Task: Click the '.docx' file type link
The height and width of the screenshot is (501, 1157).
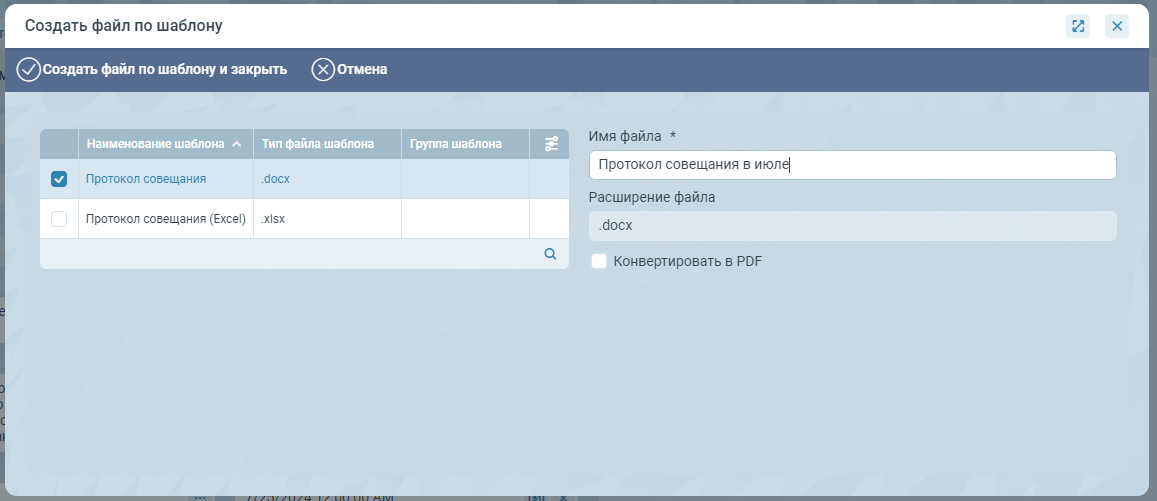Action: click(276, 179)
